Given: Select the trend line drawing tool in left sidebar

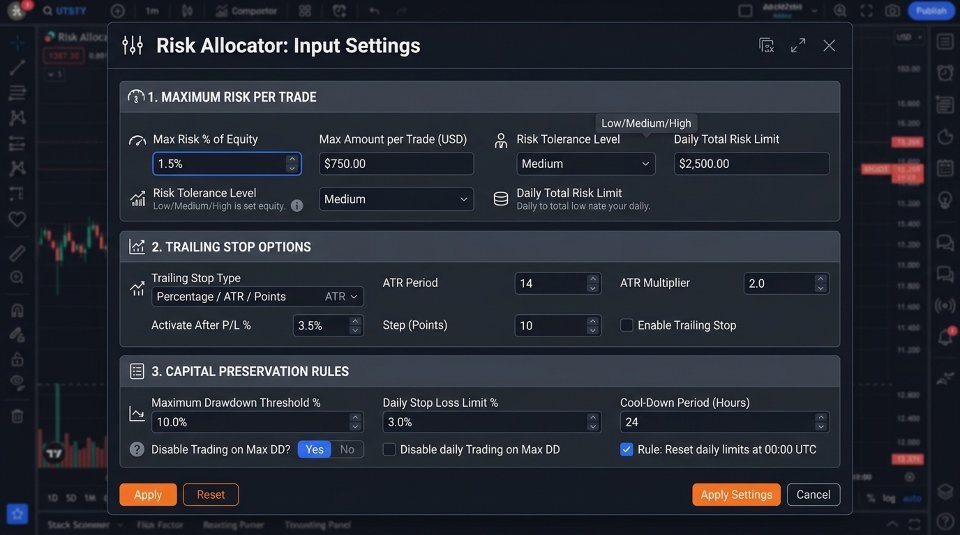Looking at the screenshot, I should click(x=17, y=67).
